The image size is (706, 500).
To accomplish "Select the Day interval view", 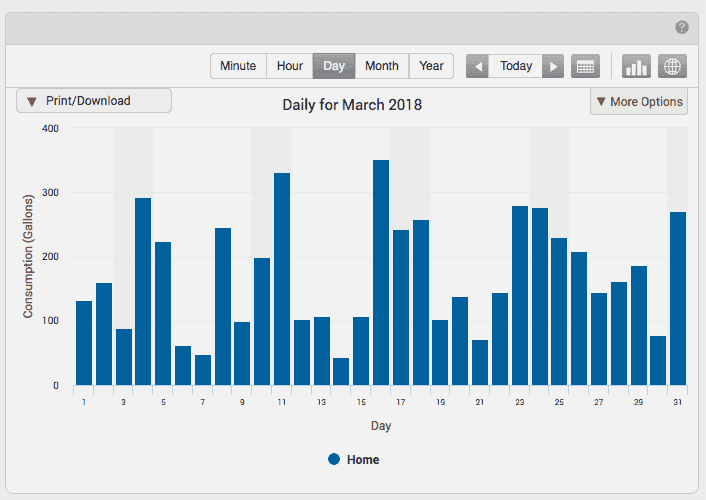I will pyautogui.click(x=334, y=67).
